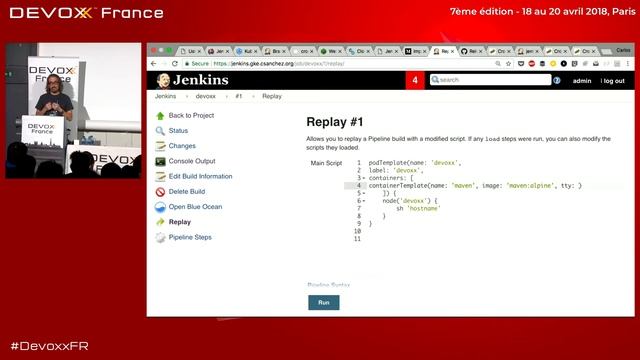This screenshot has width=640, height=360.
Task: Reload the page with the refresh icon
Action: pyautogui.click(x=175, y=64)
